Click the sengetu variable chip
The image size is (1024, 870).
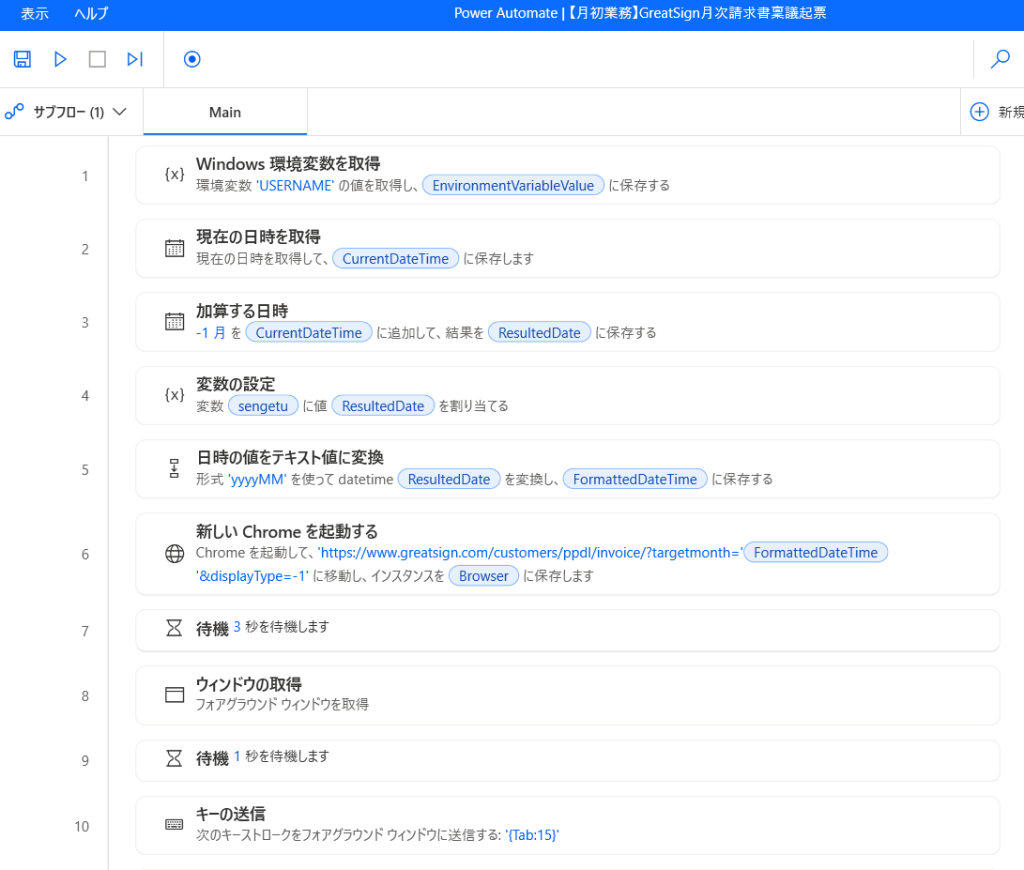click(263, 405)
